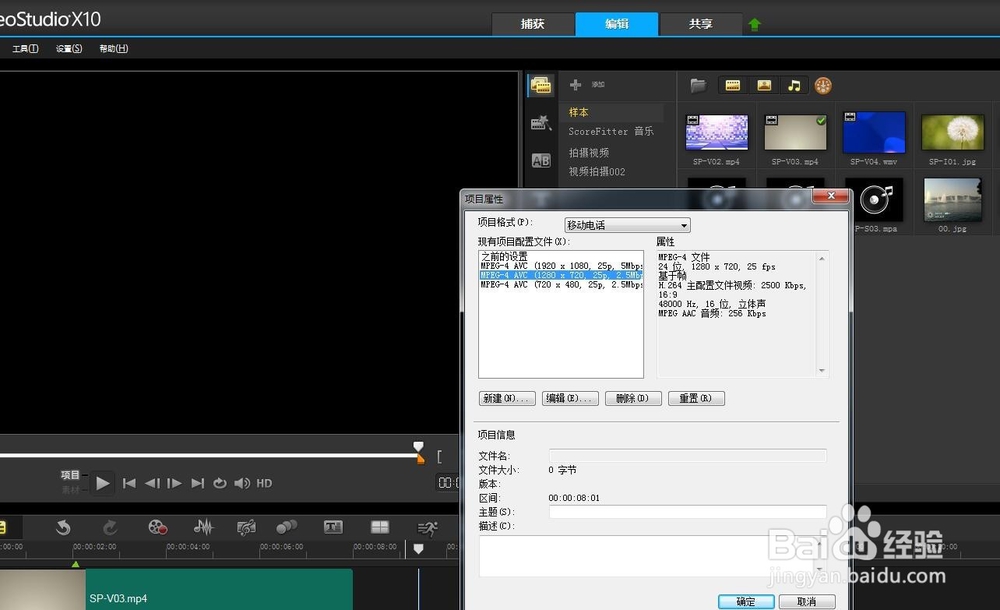Click the orange media filter round icon
1000x610 pixels.
[823, 86]
